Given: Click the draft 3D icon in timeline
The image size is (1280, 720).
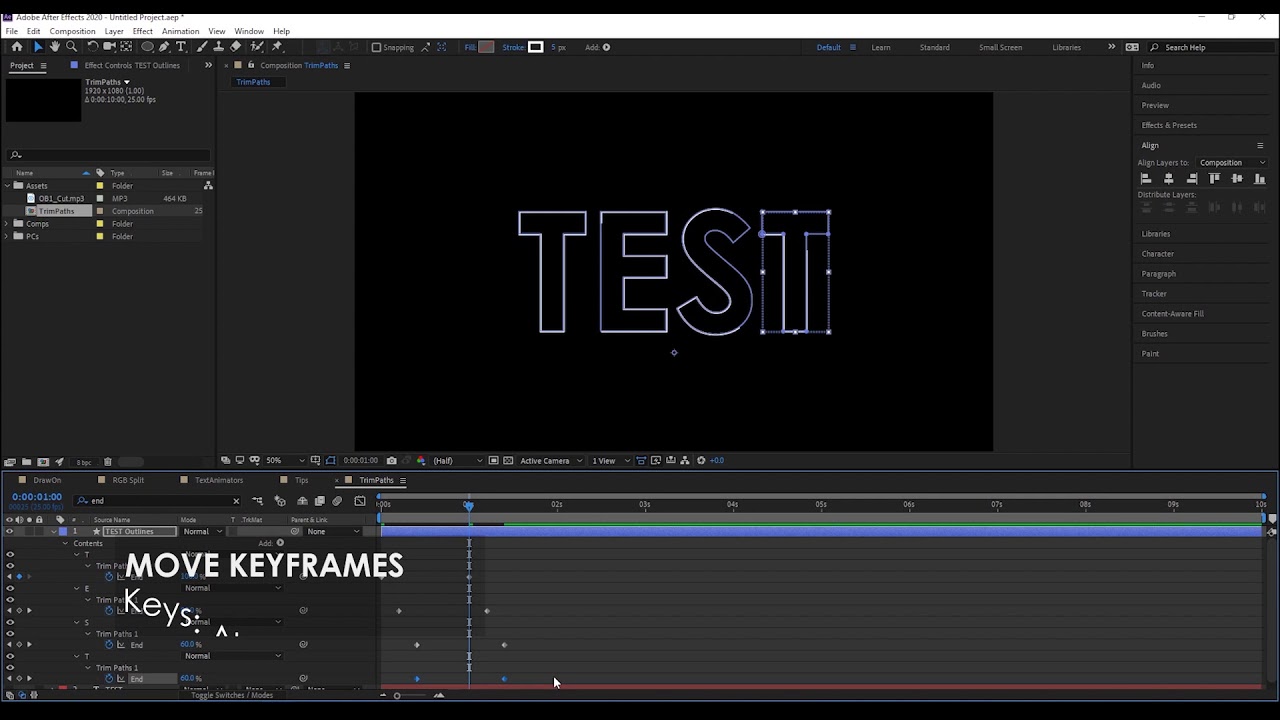Looking at the screenshot, I should (280, 501).
